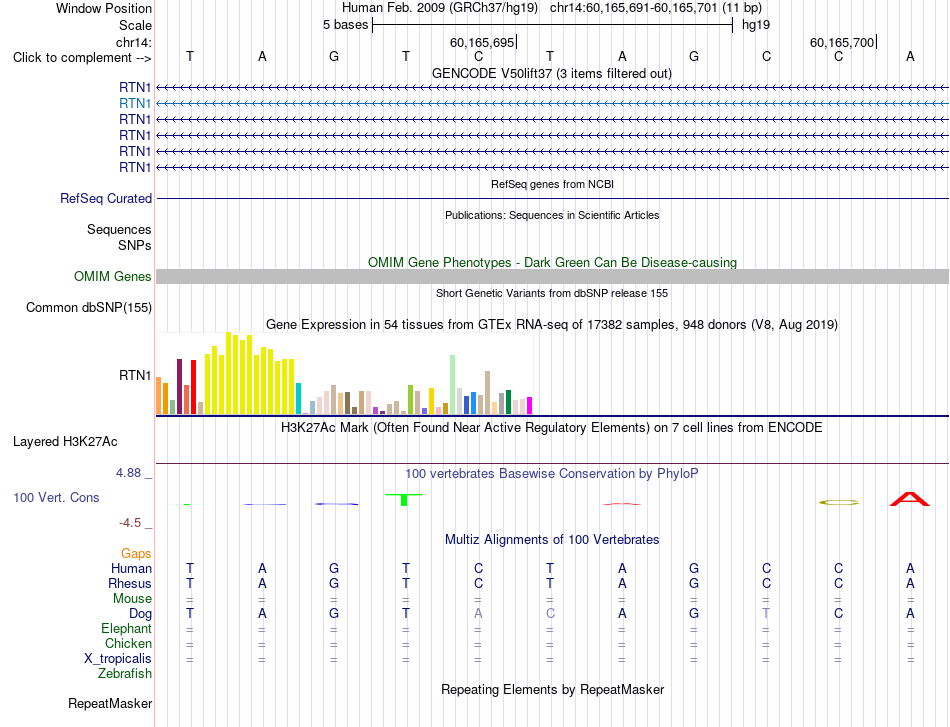Click the RepeatMasker track label
Screen dimensions: 950x727
(x=110, y=704)
